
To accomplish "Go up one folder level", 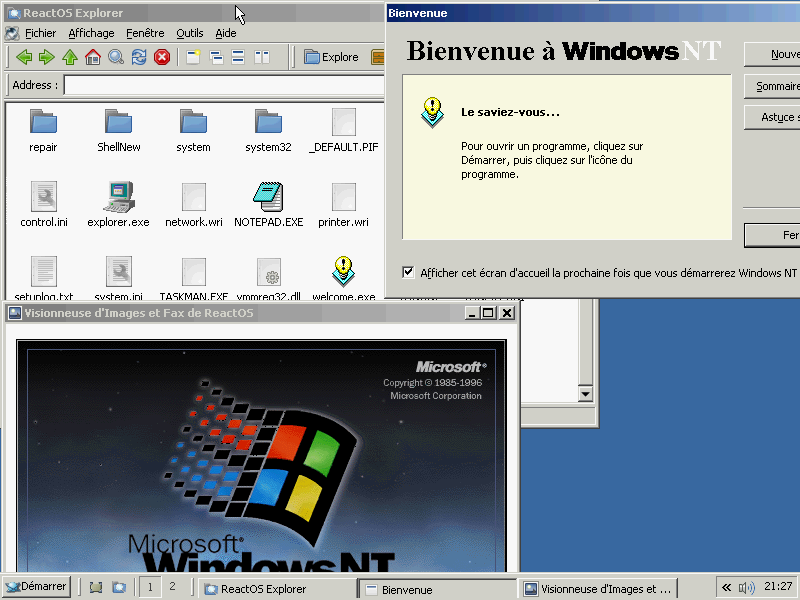I will point(70,57).
